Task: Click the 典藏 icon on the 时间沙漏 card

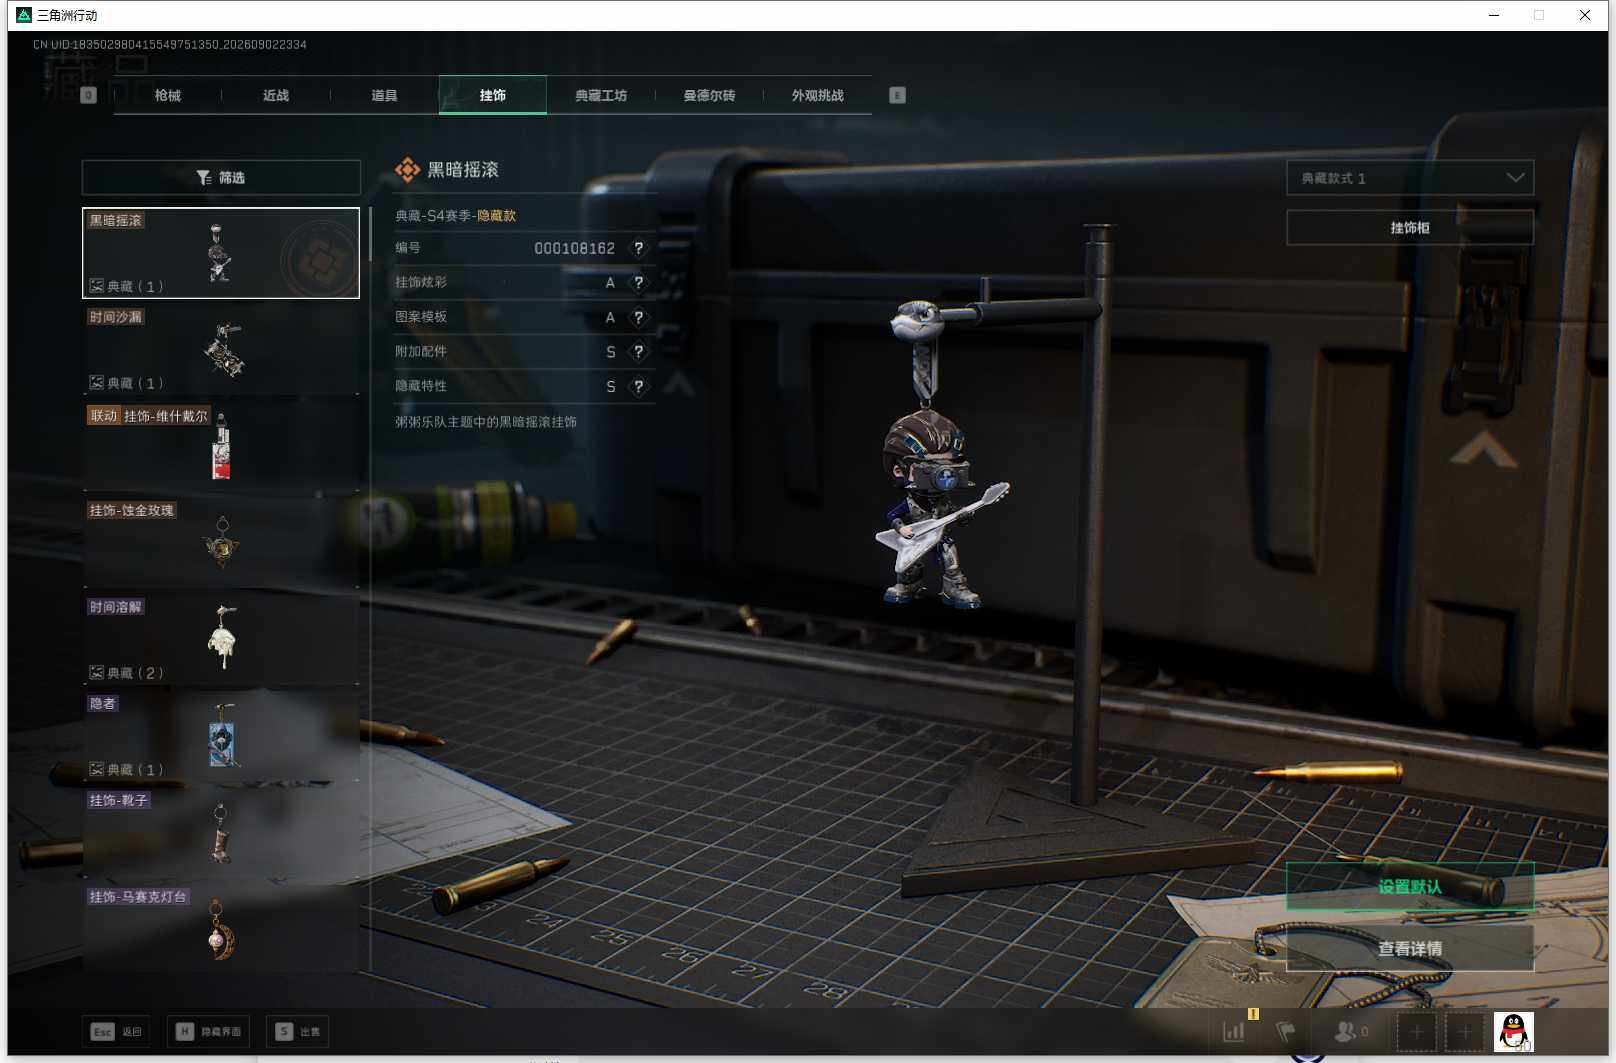Action: [x=97, y=383]
